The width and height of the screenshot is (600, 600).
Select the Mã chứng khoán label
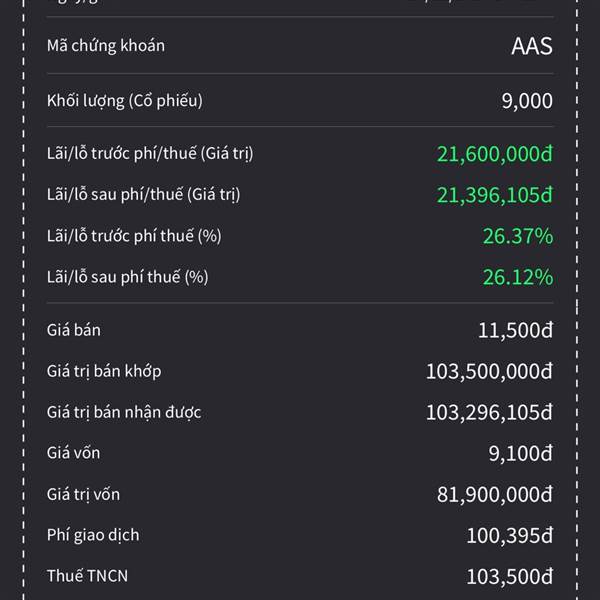(106, 46)
